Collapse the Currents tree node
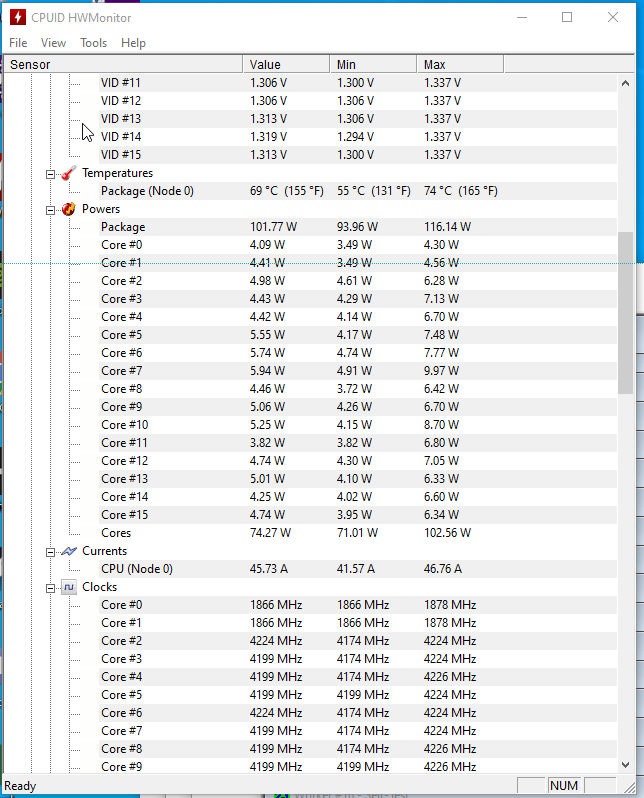The height and width of the screenshot is (798, 644). coord(50,552)
